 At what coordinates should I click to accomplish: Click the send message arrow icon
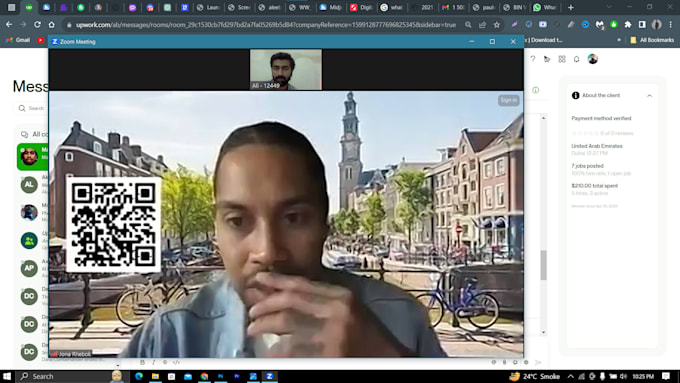[538, 362]
